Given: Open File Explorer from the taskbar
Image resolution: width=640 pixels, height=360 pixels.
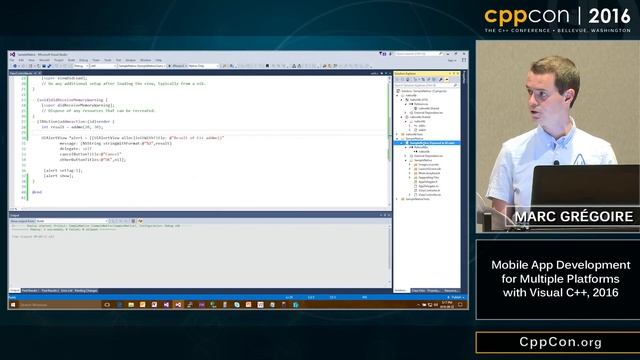Looking at the screenshot, I should pyautogui.click(x=131, y=304).
